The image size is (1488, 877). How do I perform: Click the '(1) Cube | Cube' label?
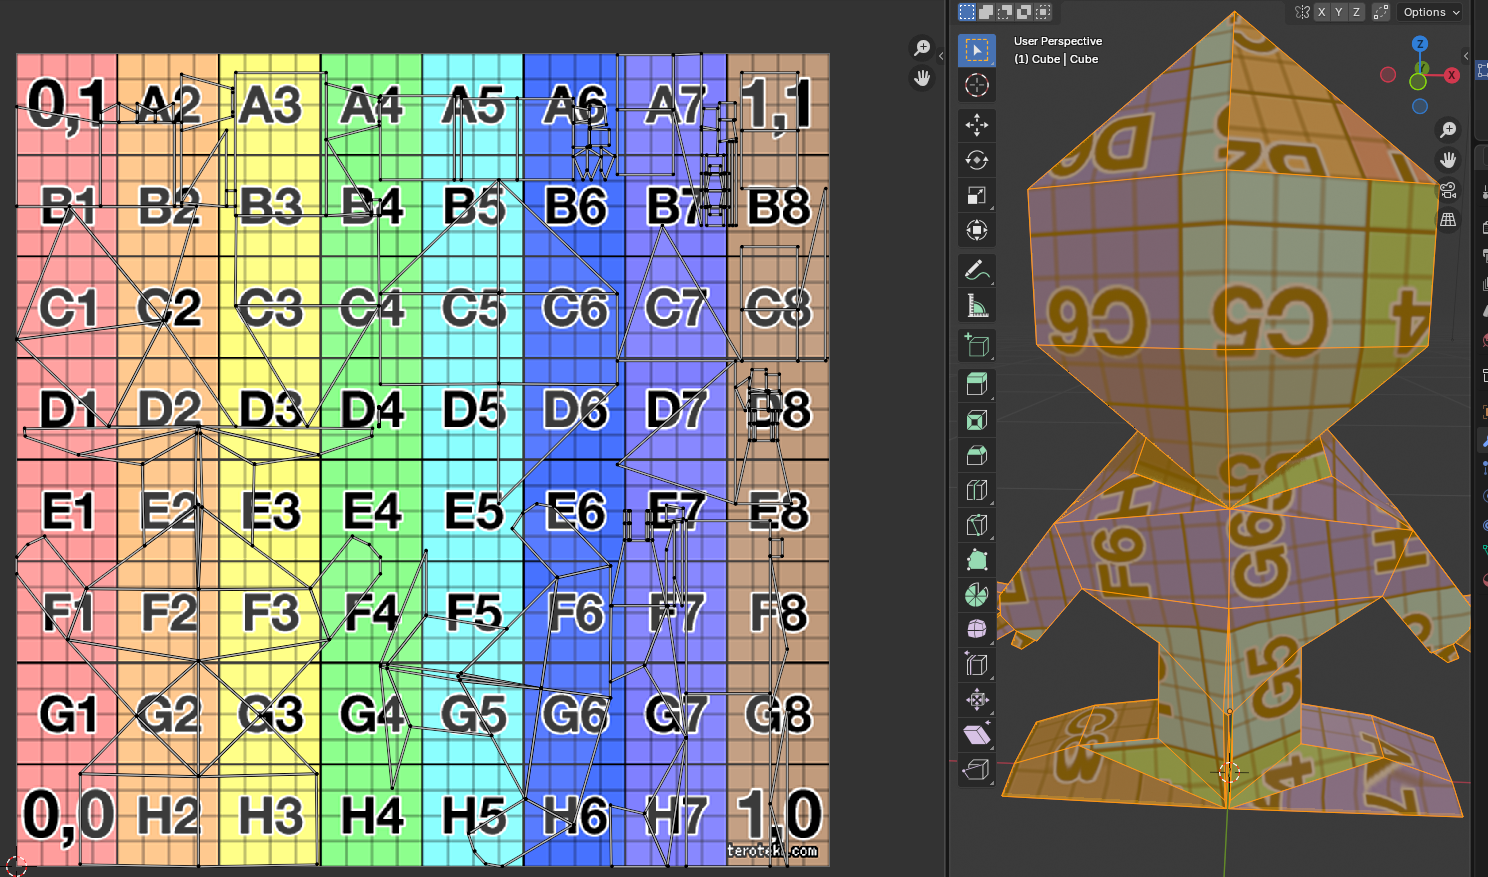pos(1056,59)
